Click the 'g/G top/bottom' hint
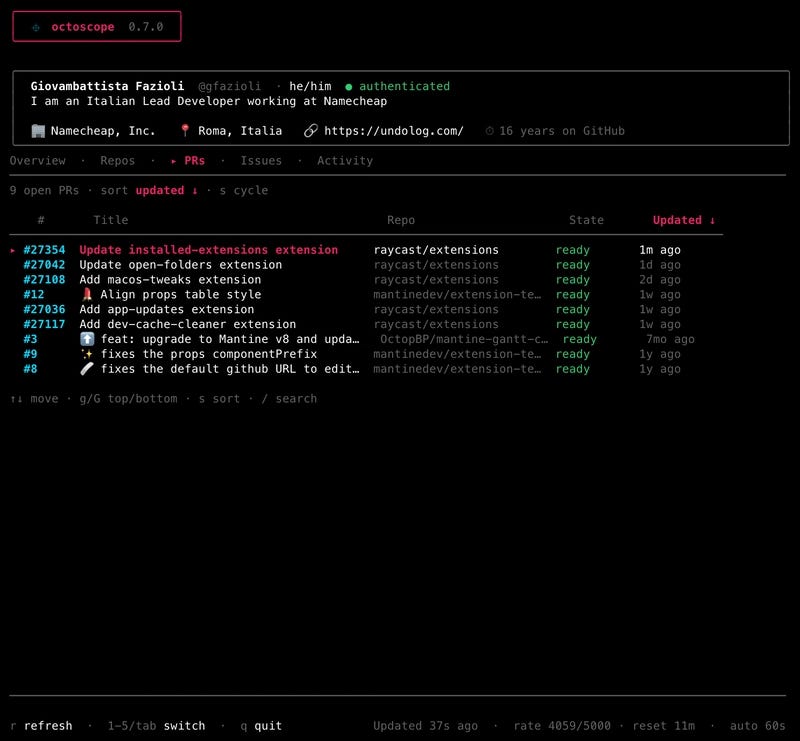 click(x=128, y=399)
